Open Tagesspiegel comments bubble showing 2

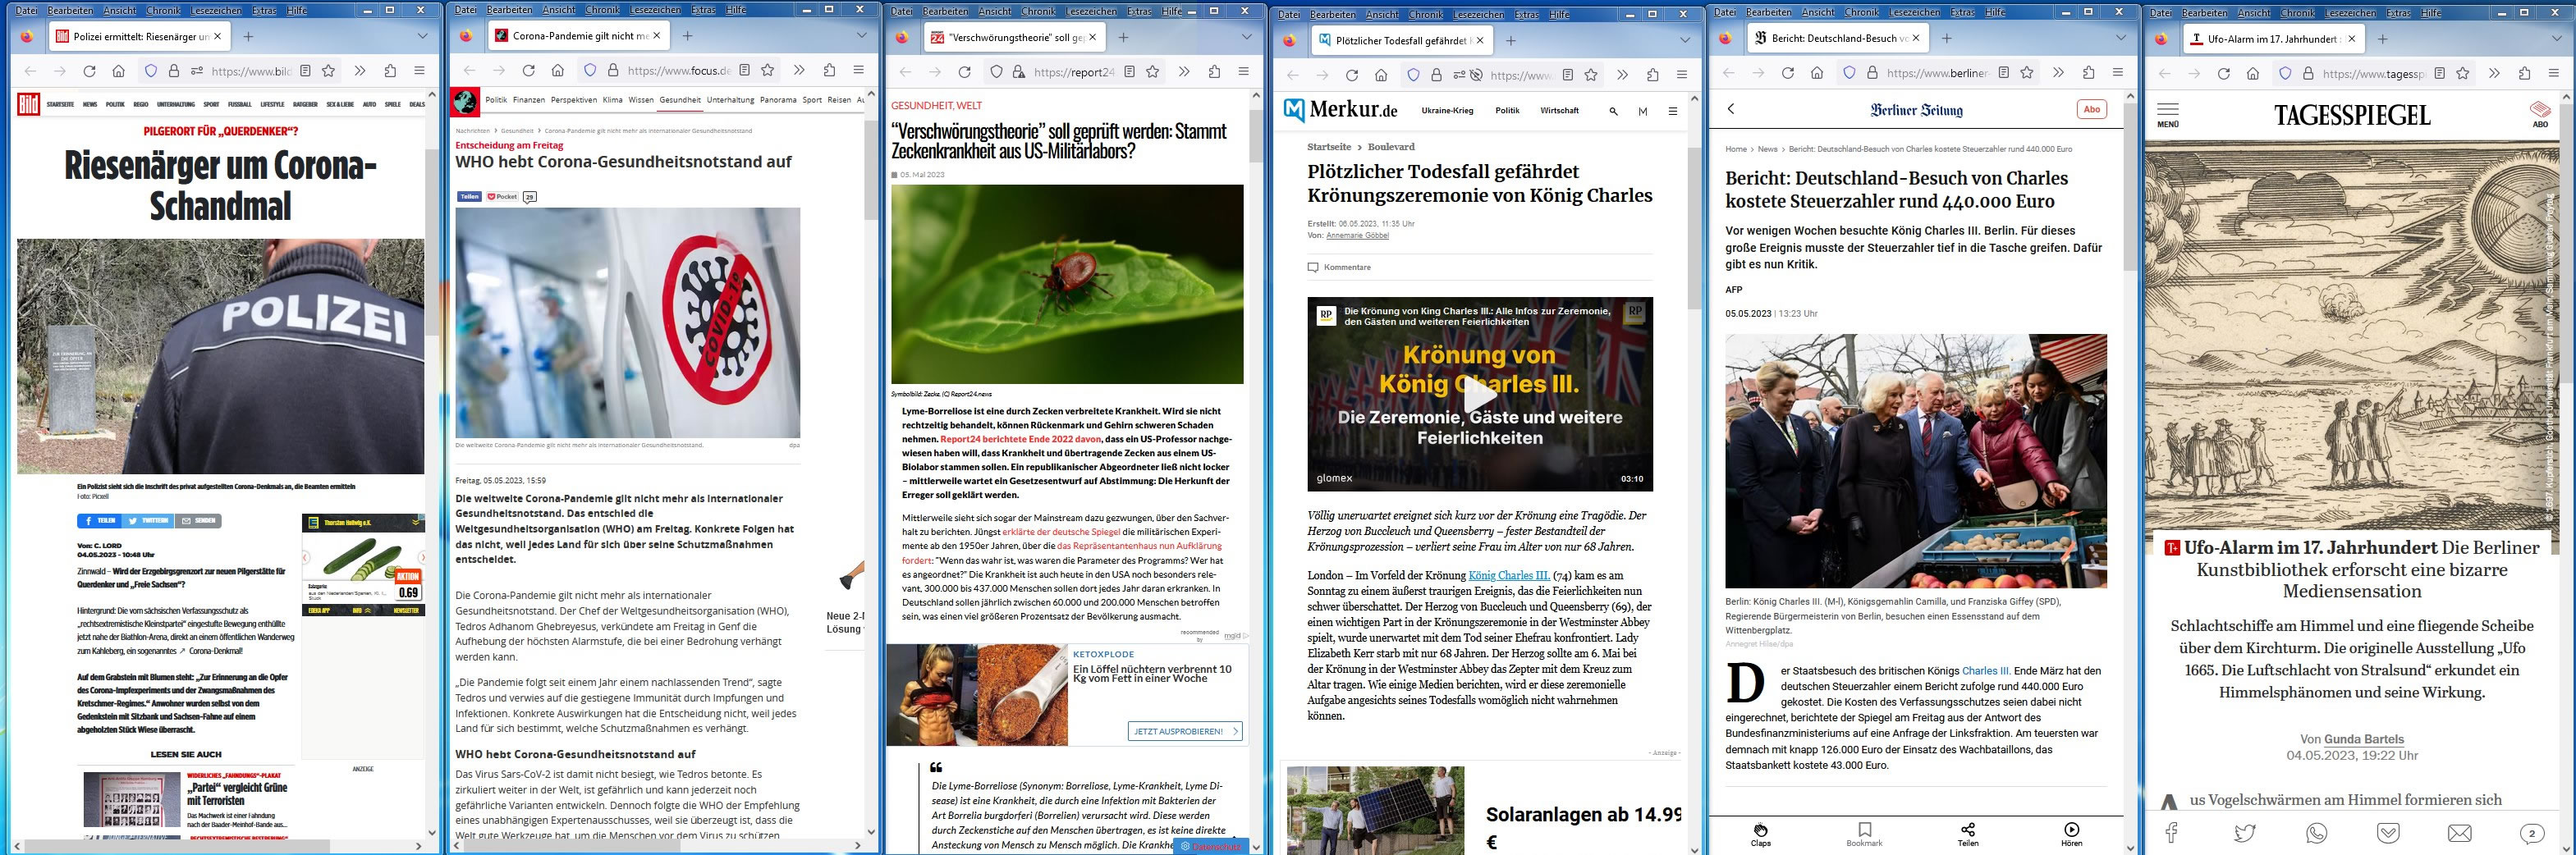[2532, 833]
